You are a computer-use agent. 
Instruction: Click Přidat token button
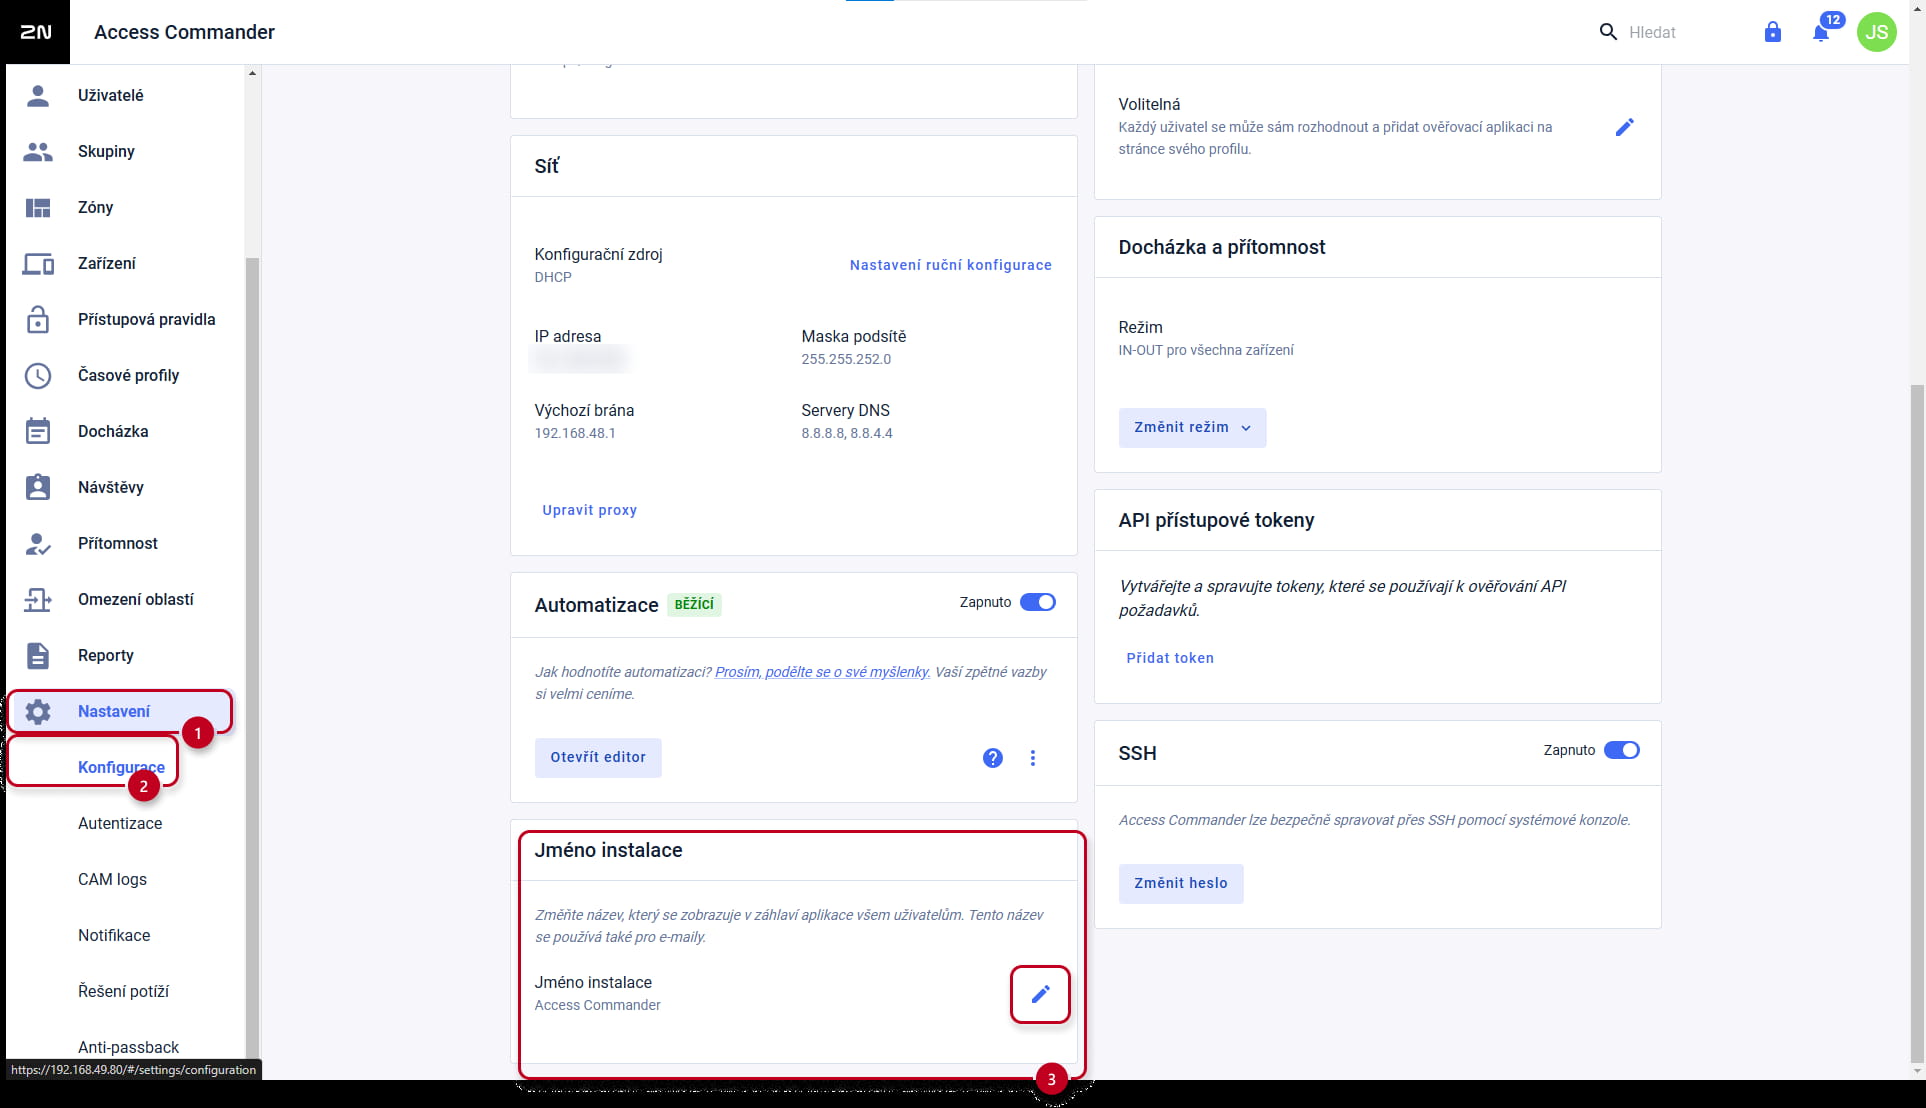point(1169,658)
